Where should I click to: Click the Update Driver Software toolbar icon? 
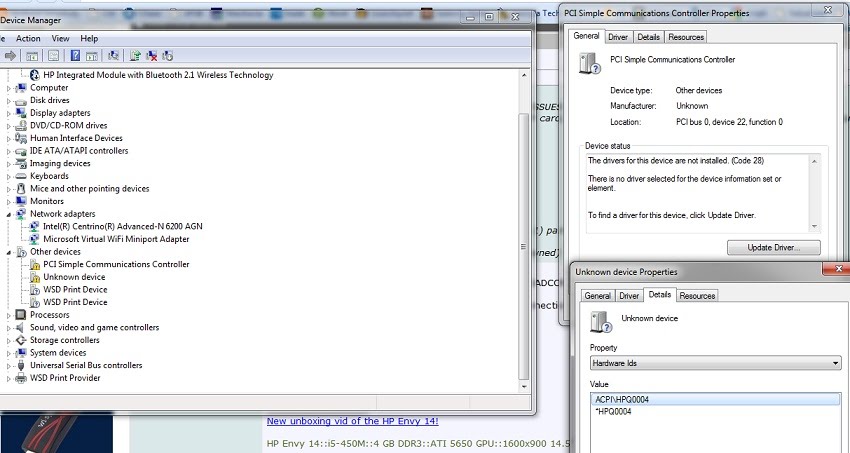[135, 55]
